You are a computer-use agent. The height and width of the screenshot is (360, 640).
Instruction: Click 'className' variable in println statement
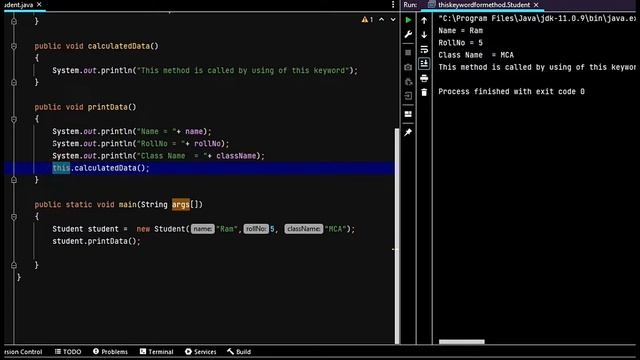[x=236, y=156]
